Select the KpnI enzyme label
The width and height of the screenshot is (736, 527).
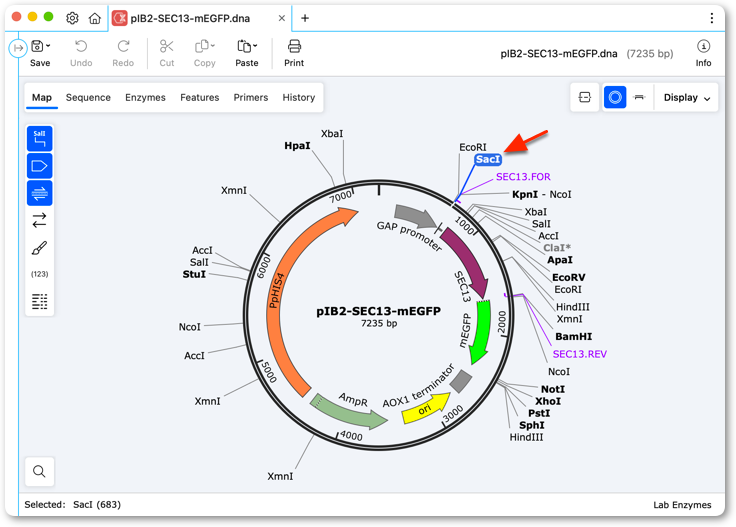click(525, 194)
